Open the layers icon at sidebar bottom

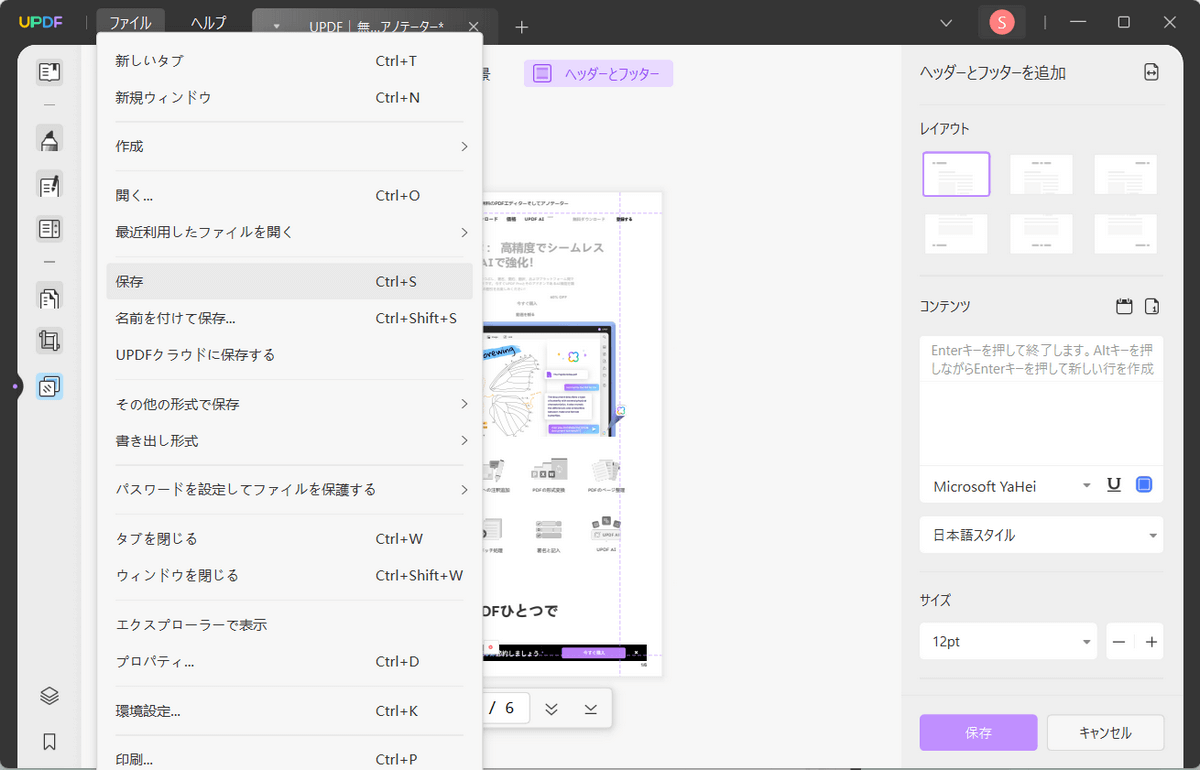[x=49, y=696]
